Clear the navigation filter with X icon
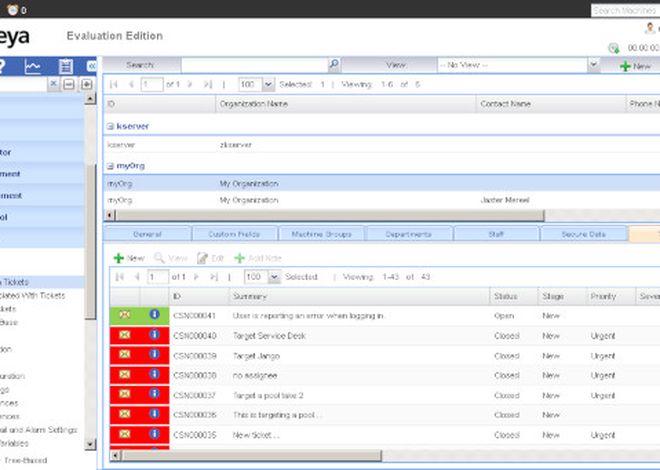The height and width of the screenshot is (470, 660). coord(53,84)
